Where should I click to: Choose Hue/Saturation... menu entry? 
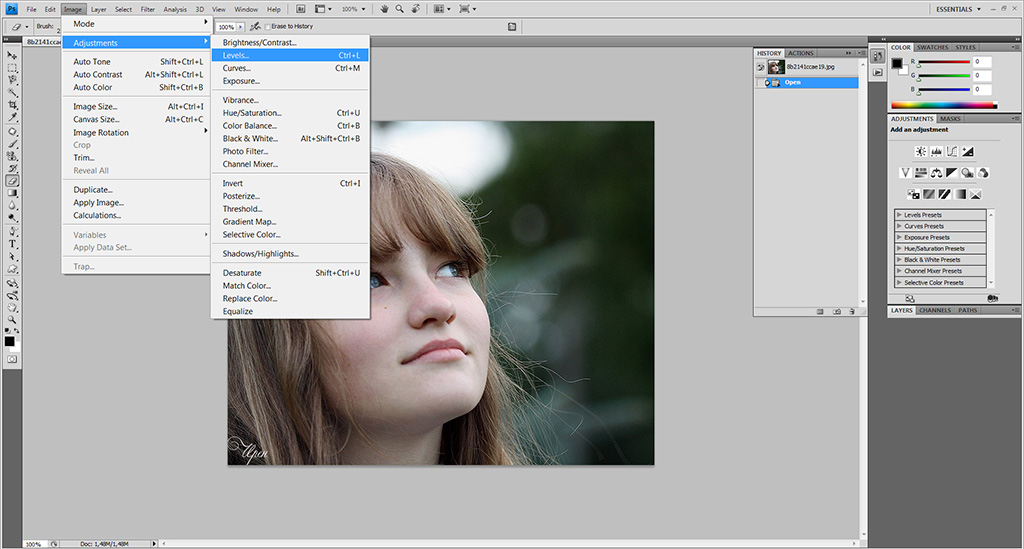pos(290,113)
